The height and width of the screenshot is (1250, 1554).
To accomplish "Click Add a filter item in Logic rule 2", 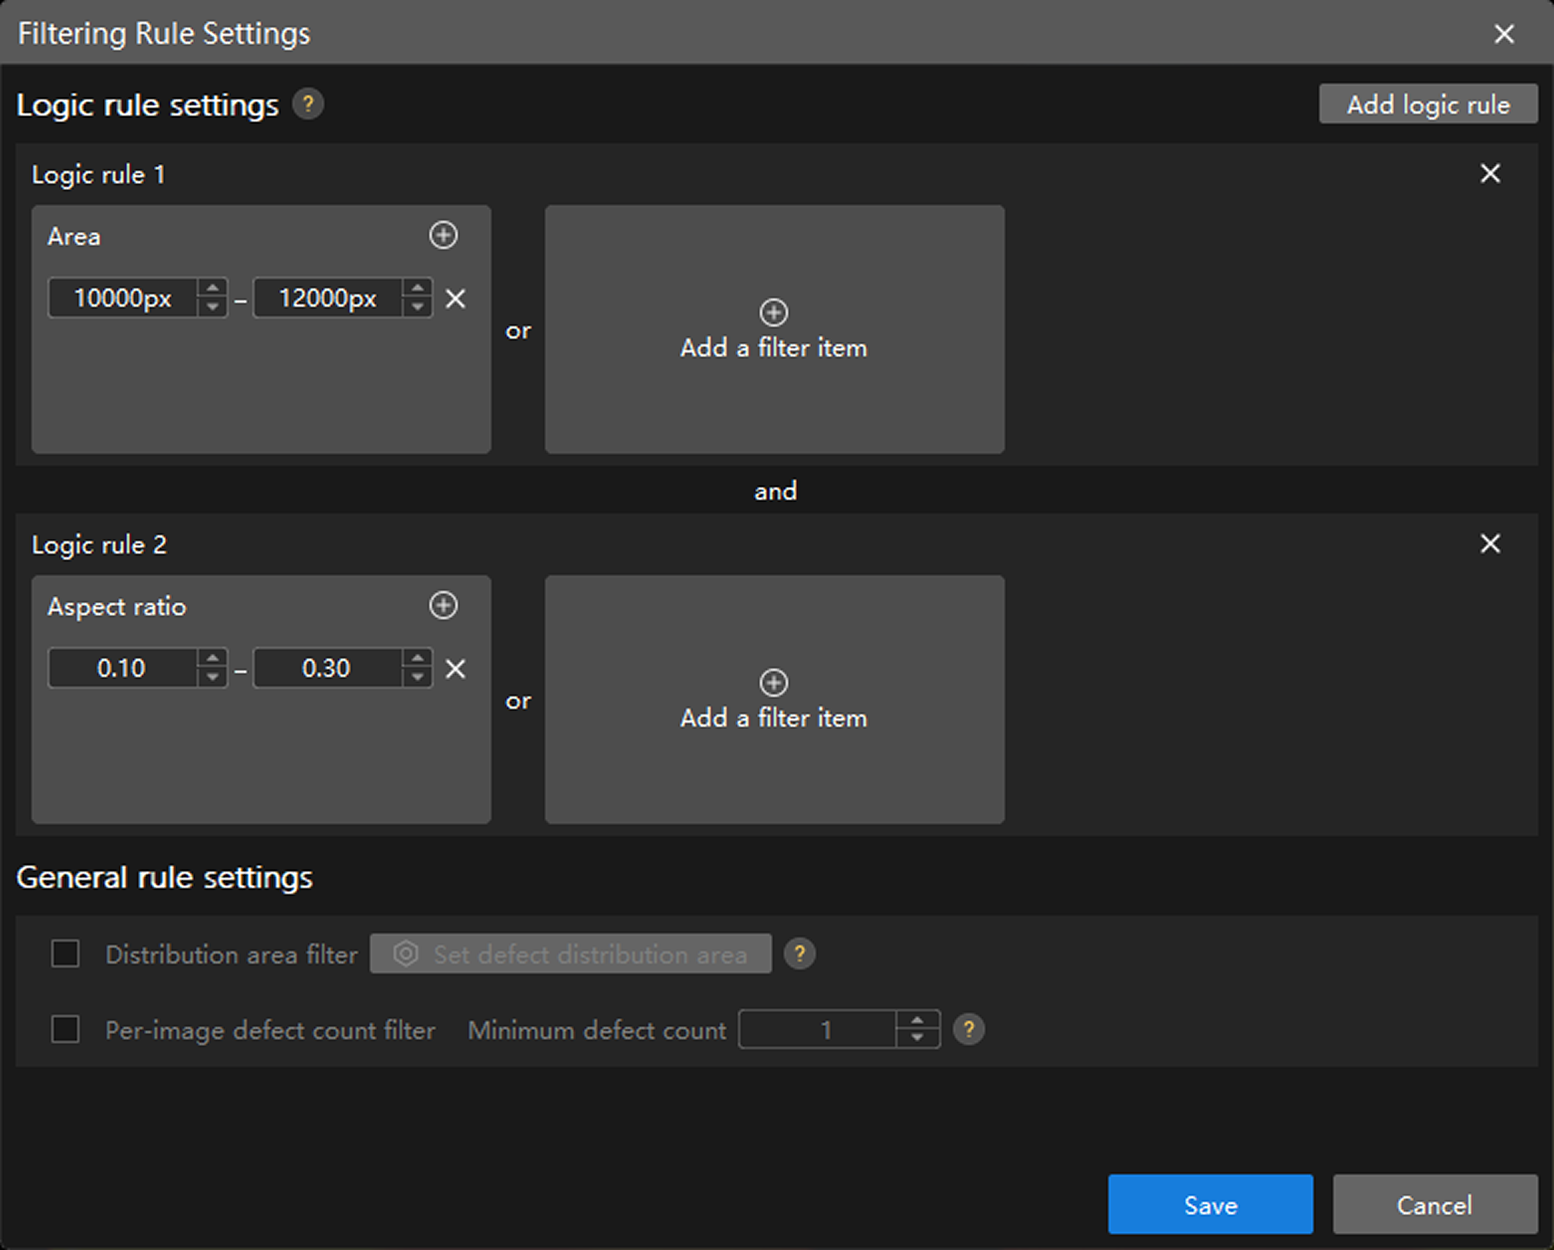I will 774,700.
